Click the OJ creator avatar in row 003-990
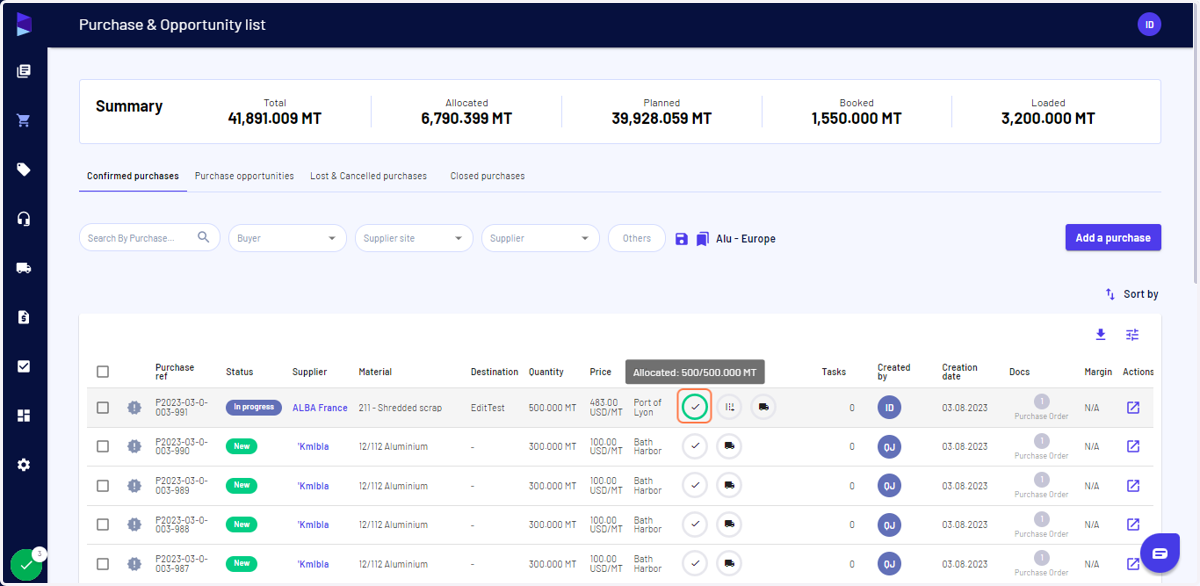 point(890,446)
